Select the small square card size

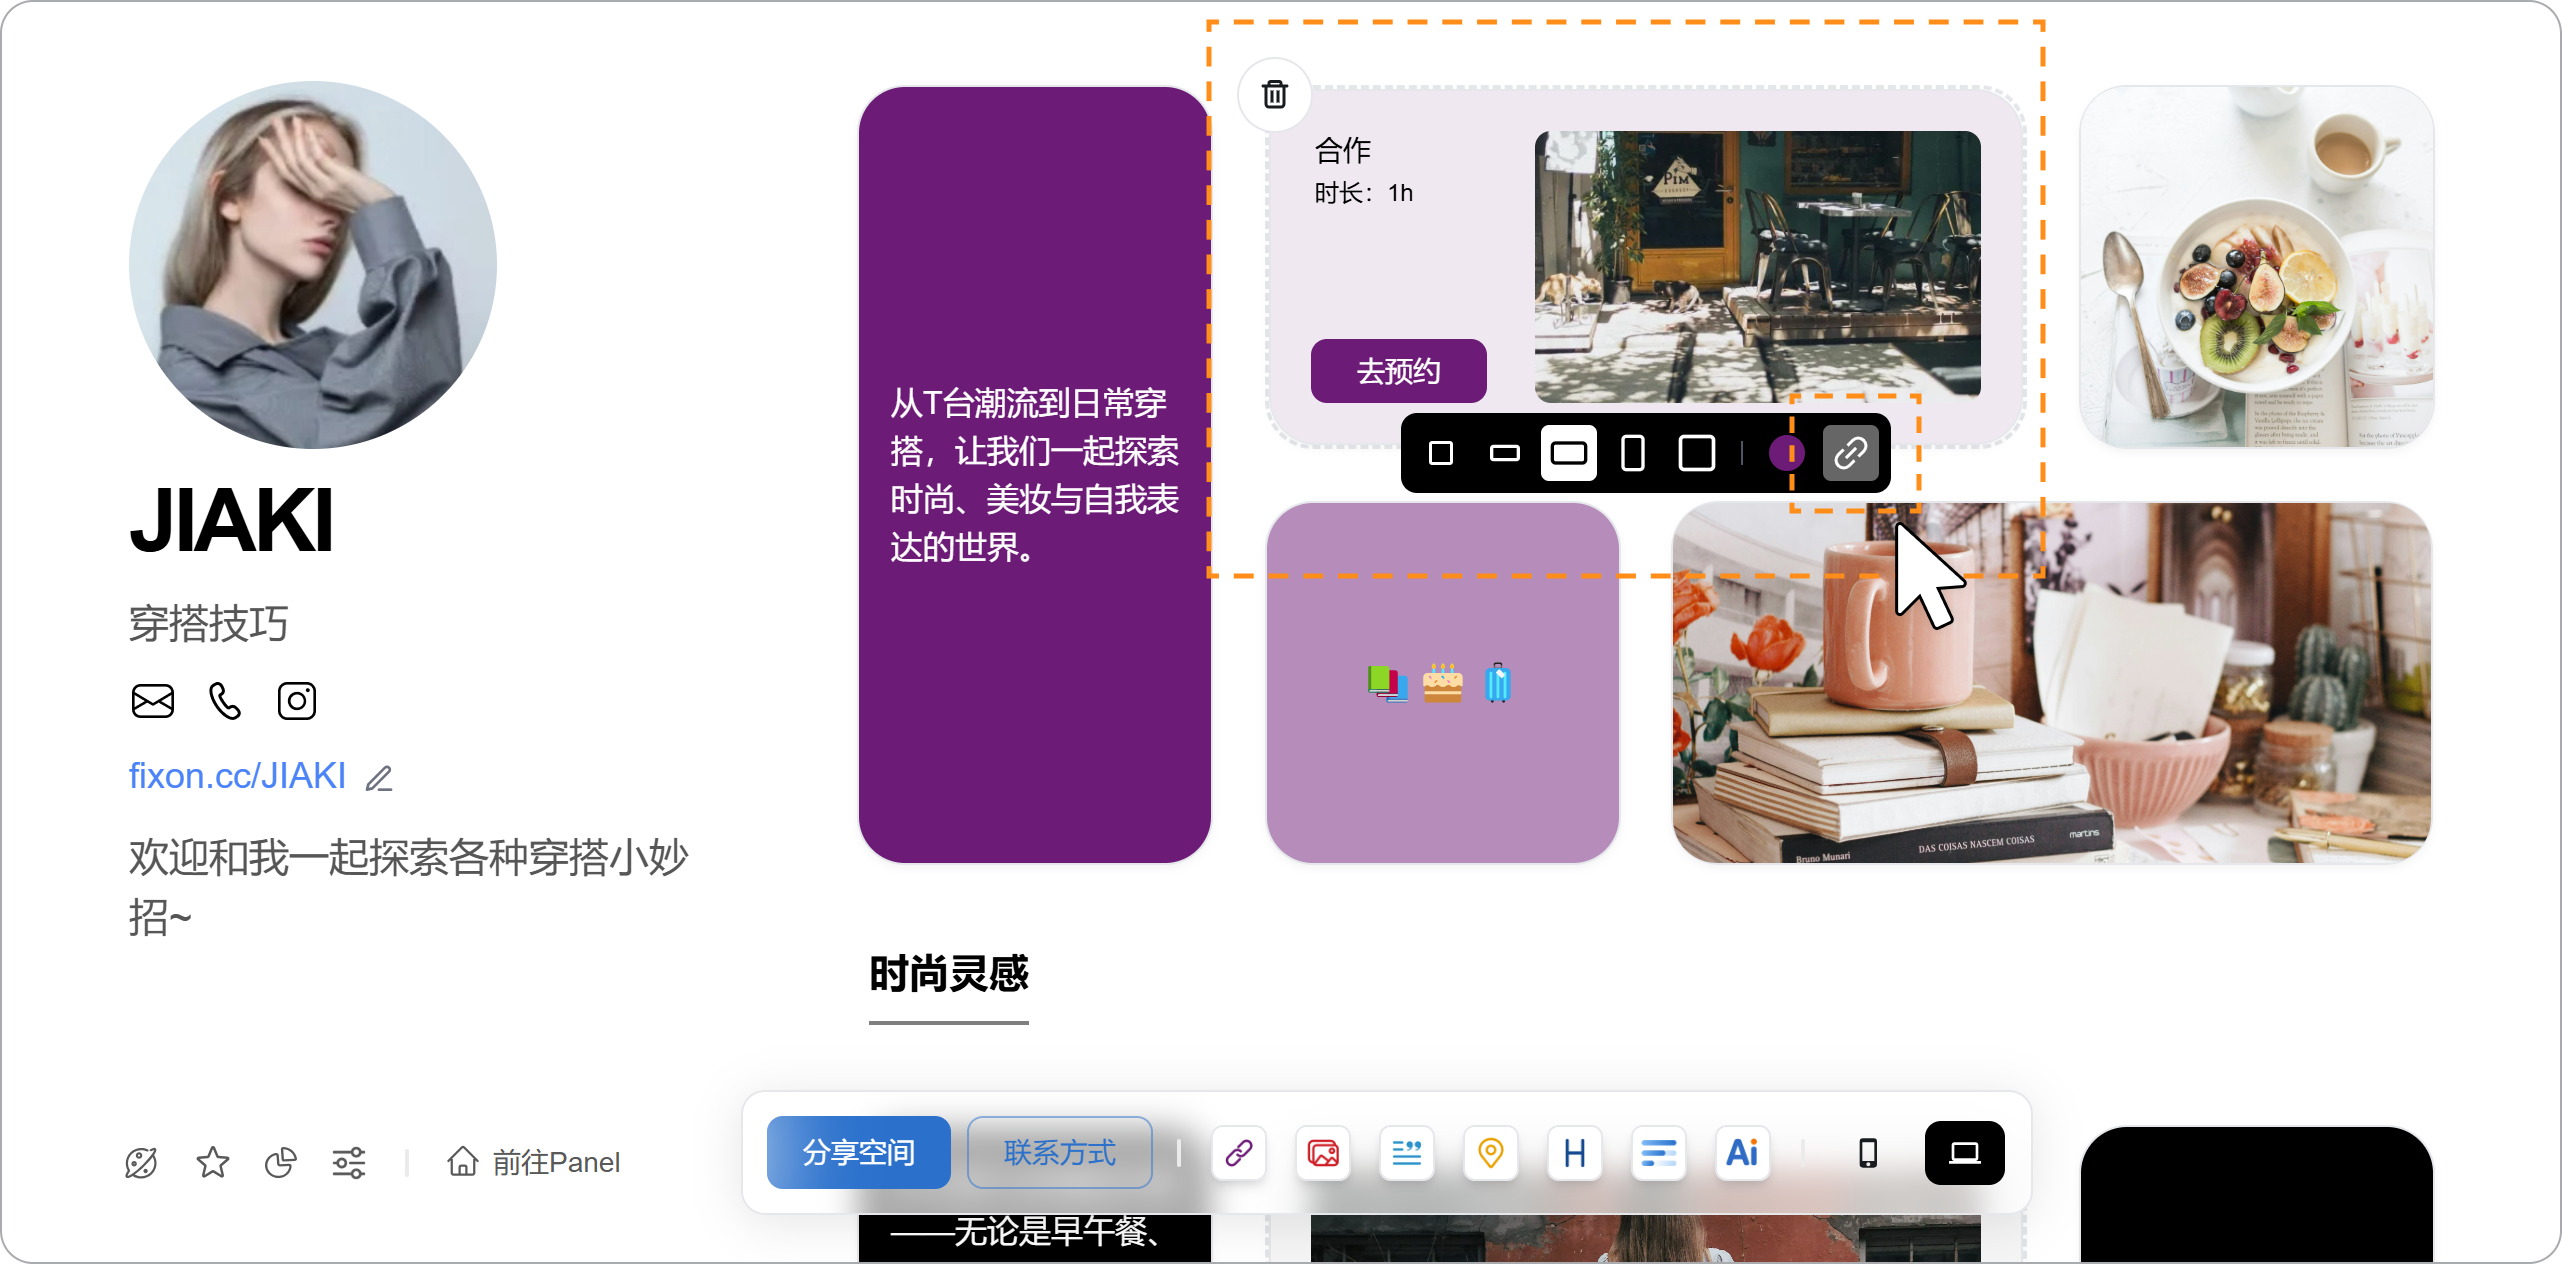coord(1441,453)
